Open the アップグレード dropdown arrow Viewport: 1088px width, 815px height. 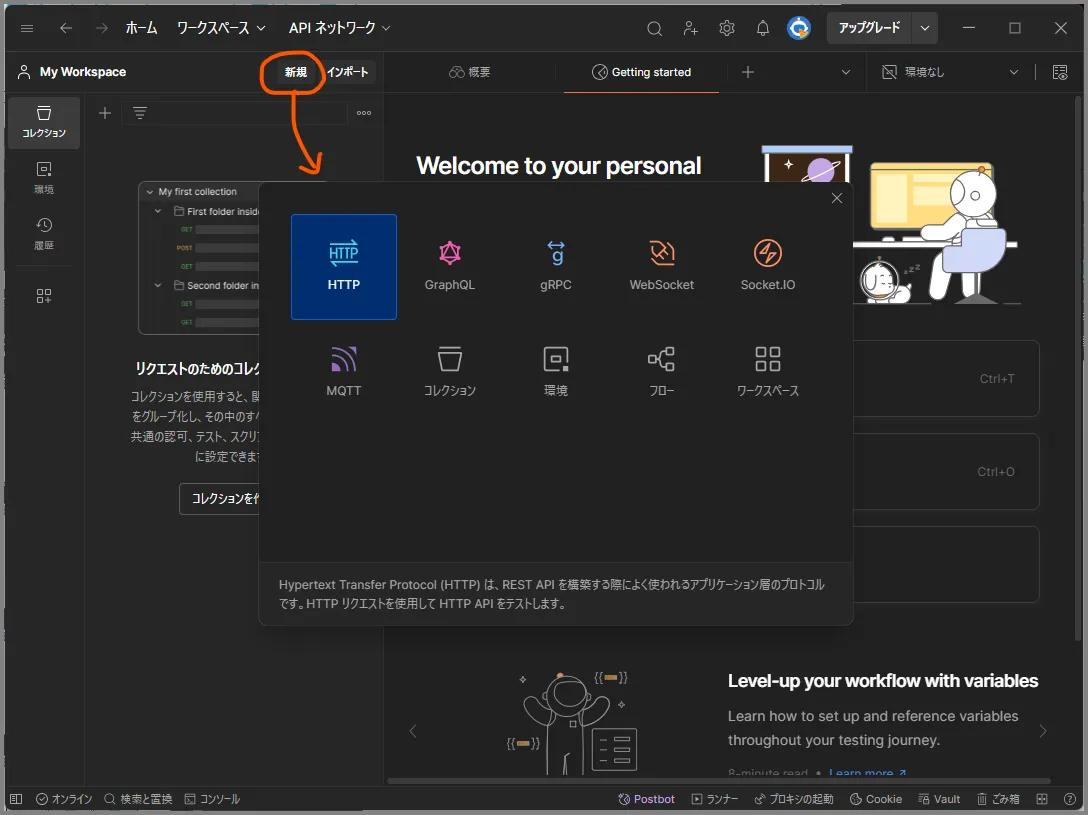pyautogui.click(x=925, y=28)
